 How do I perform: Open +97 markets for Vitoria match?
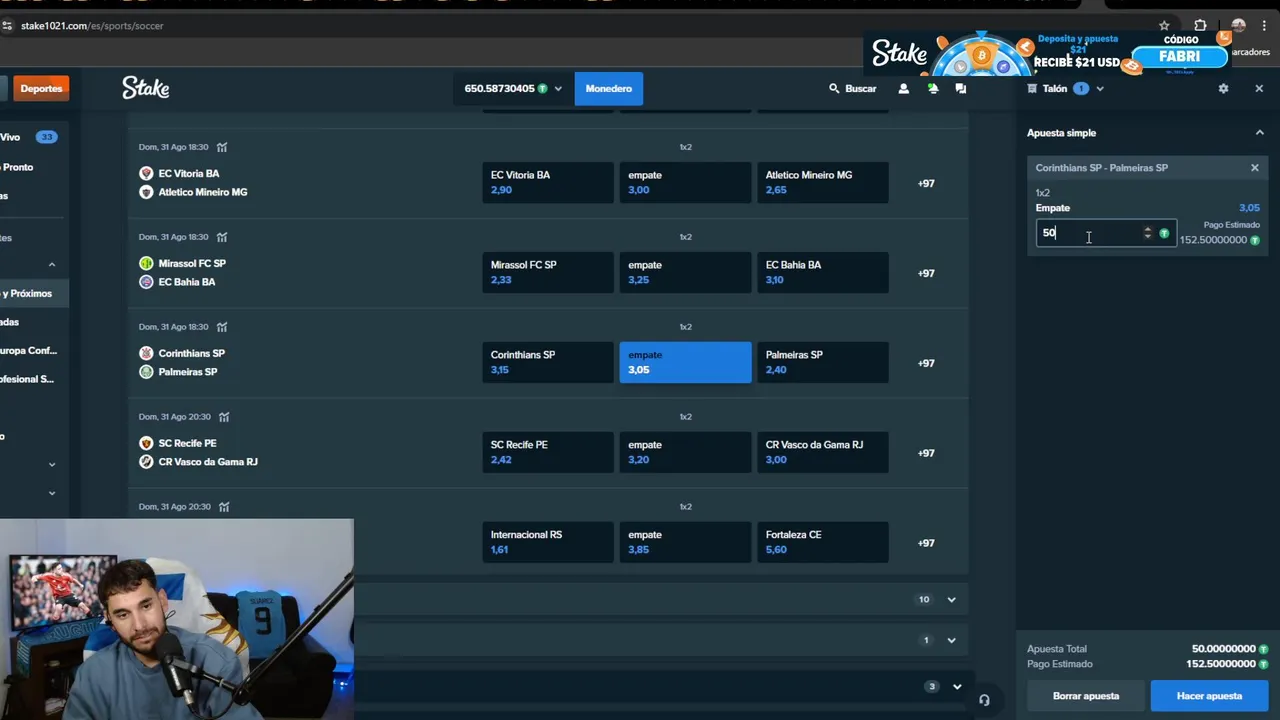926,183
